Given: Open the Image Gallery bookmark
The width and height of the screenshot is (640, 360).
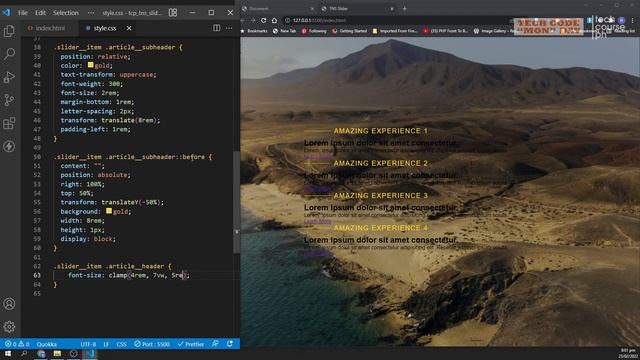Looking at the screenshot, I should 493,31.
